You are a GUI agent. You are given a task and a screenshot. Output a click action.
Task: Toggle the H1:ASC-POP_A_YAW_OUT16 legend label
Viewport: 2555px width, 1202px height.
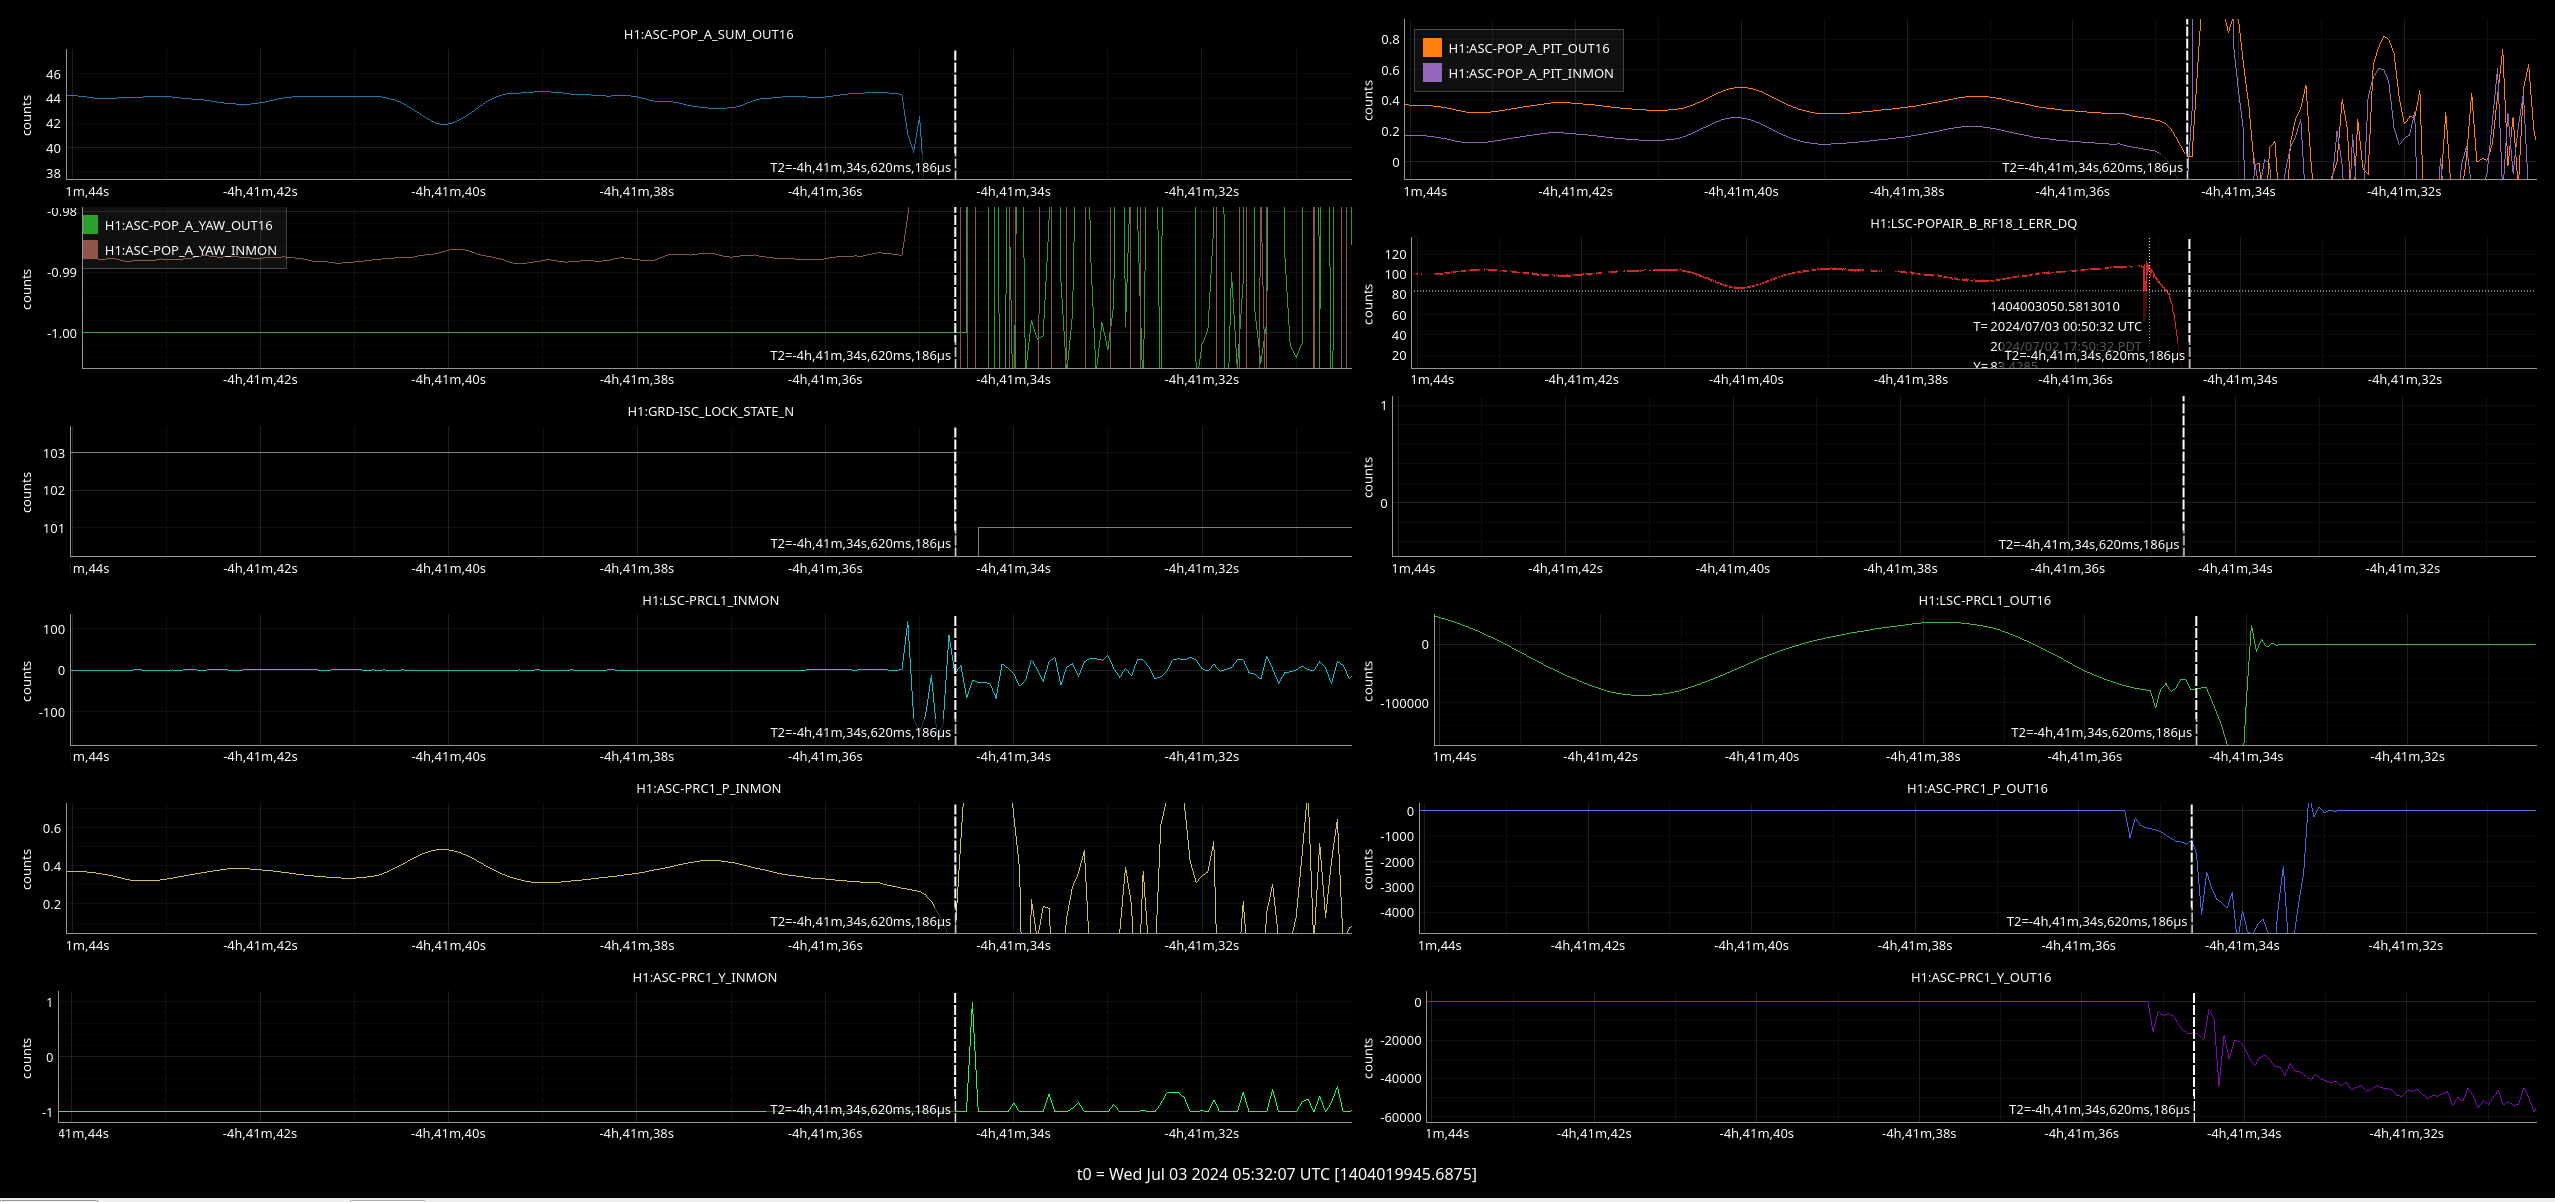188,225
